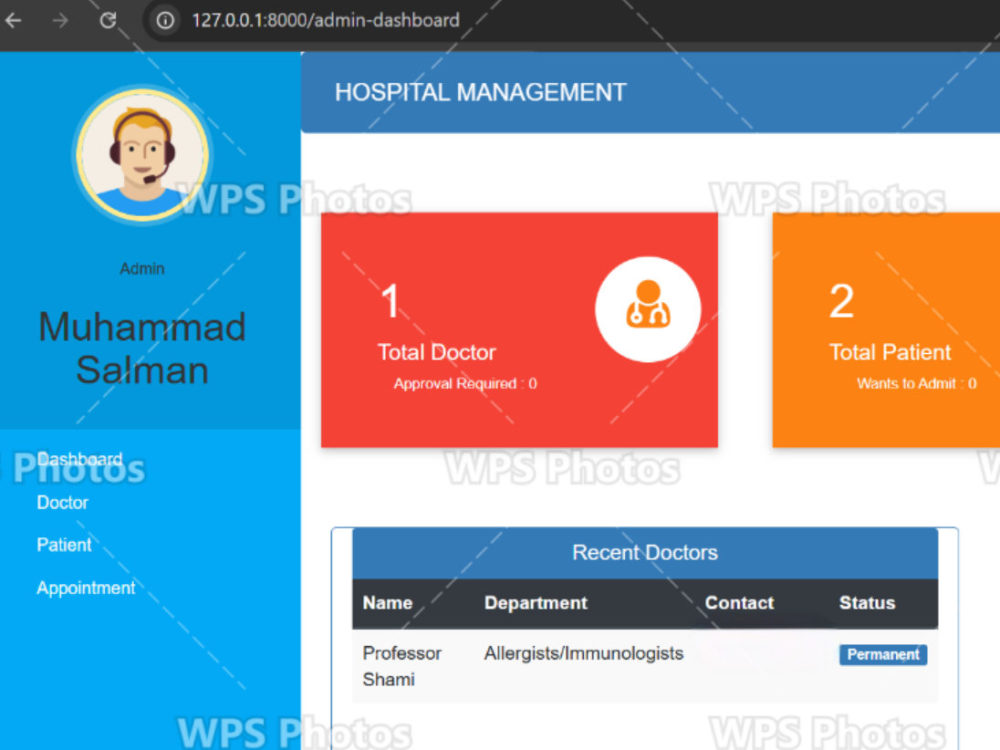The height and width of the screenshot is (750, 1000).
Task: Click the HOSPITAL MANAGEMENT header title
Action: point(481,92)
